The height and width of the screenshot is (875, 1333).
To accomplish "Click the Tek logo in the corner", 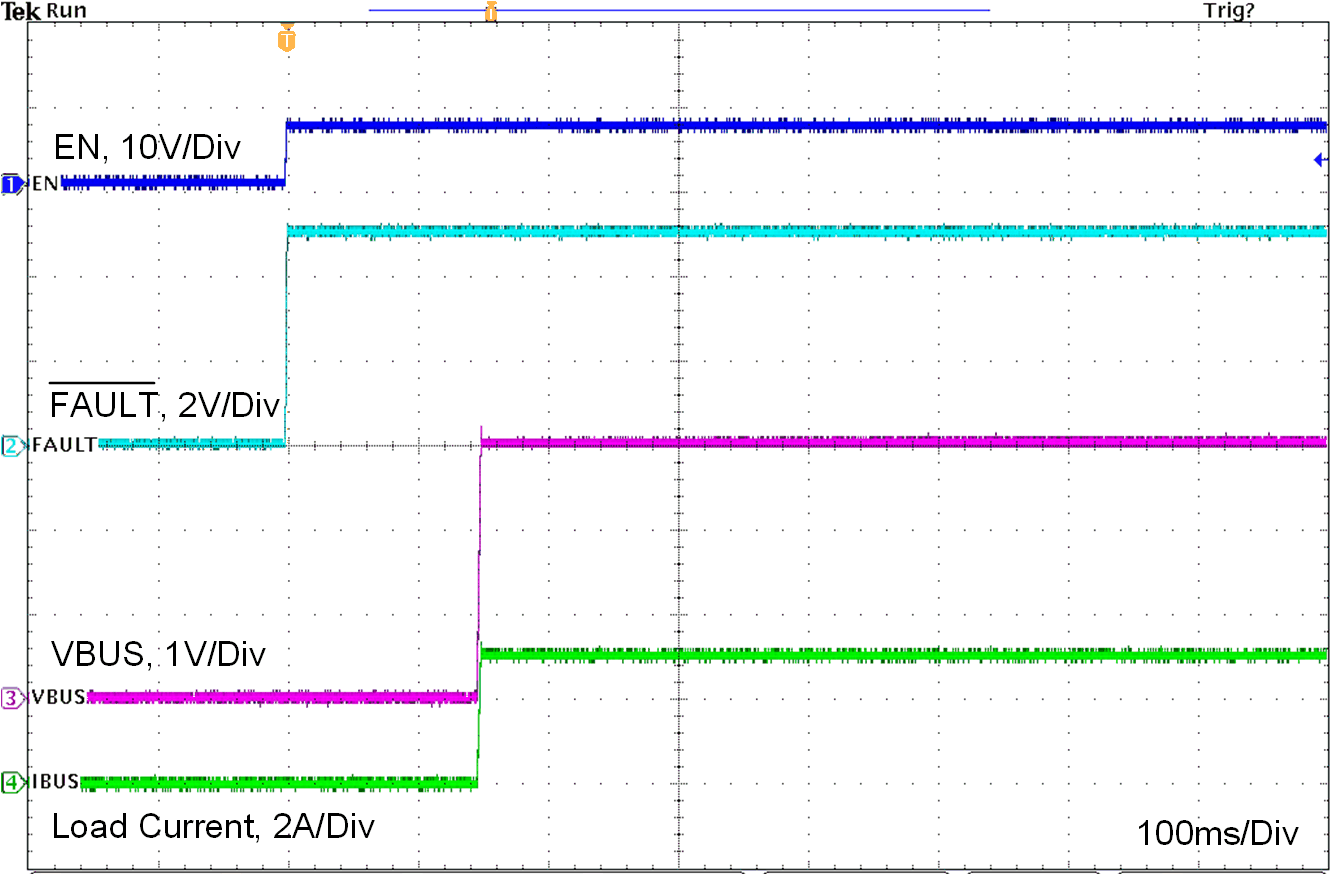I will coord(21,9).
